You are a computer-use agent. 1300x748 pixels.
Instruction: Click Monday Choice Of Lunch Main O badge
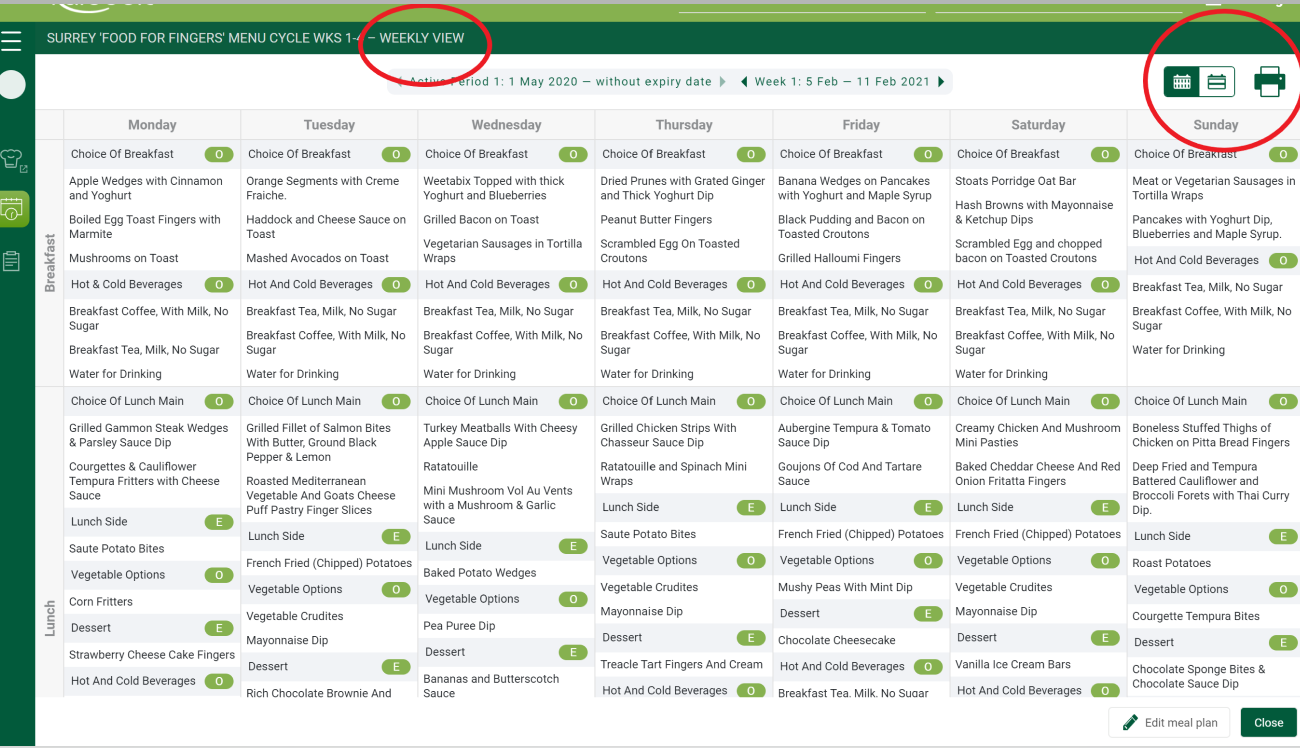tap(219, 401)
